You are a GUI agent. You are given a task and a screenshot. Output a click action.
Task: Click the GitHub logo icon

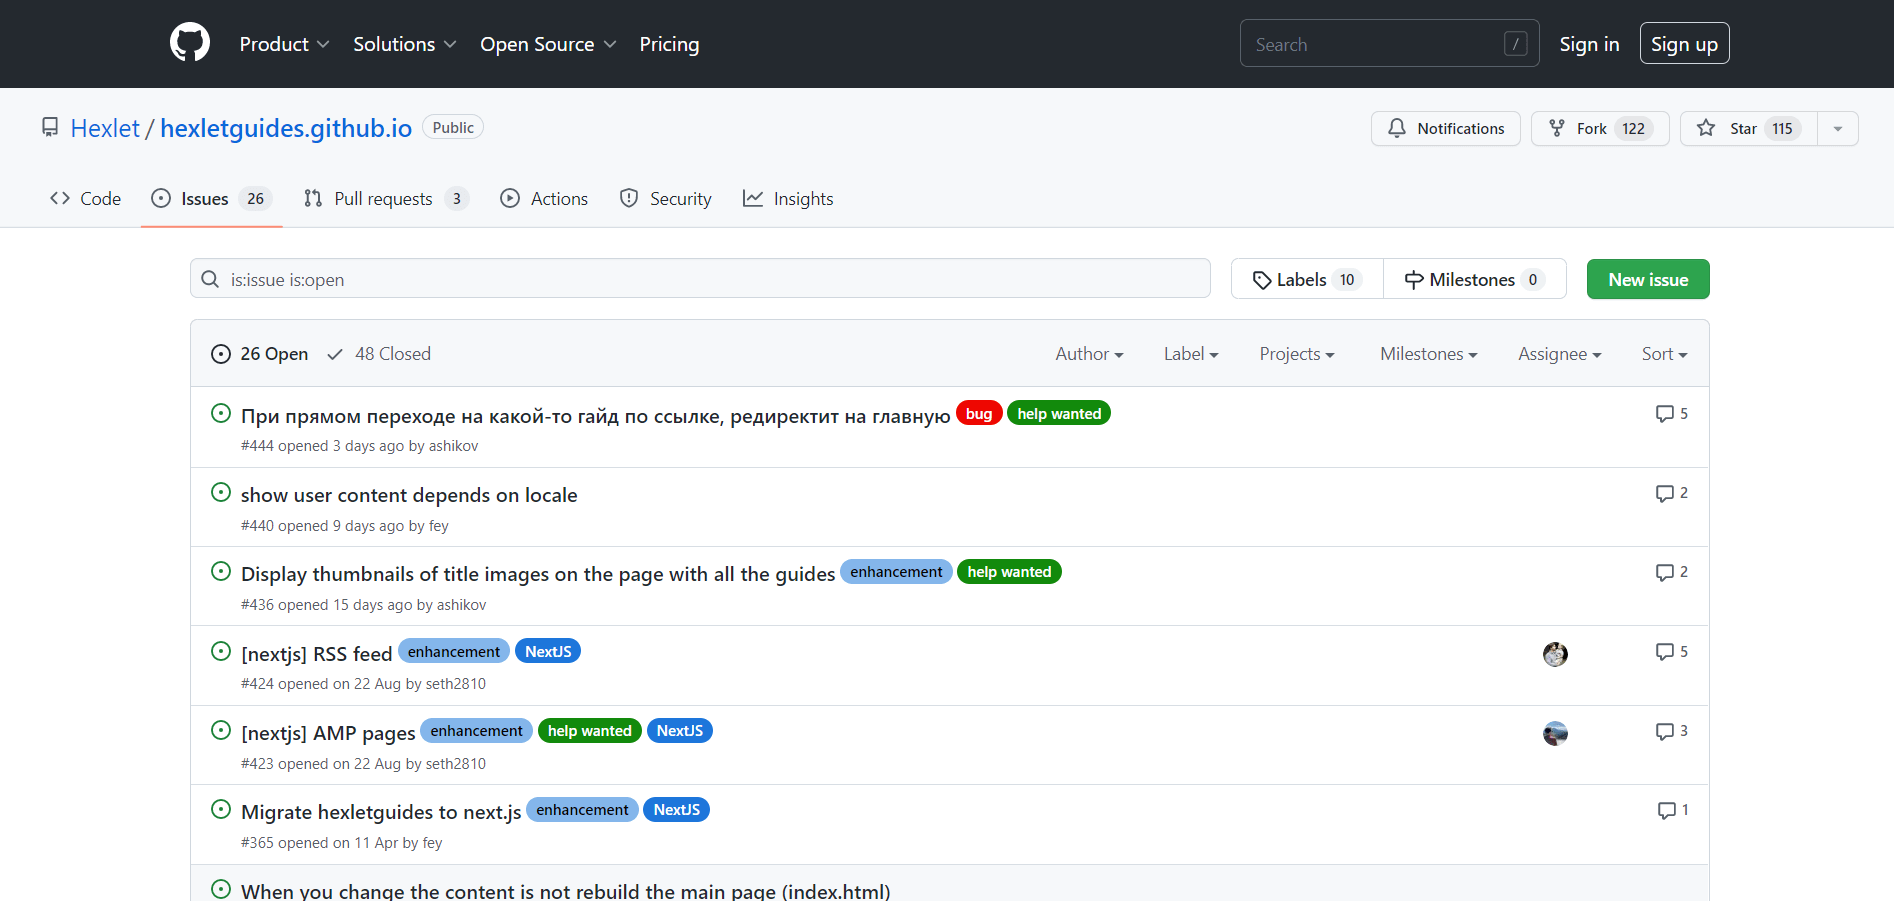click(190, 43)
